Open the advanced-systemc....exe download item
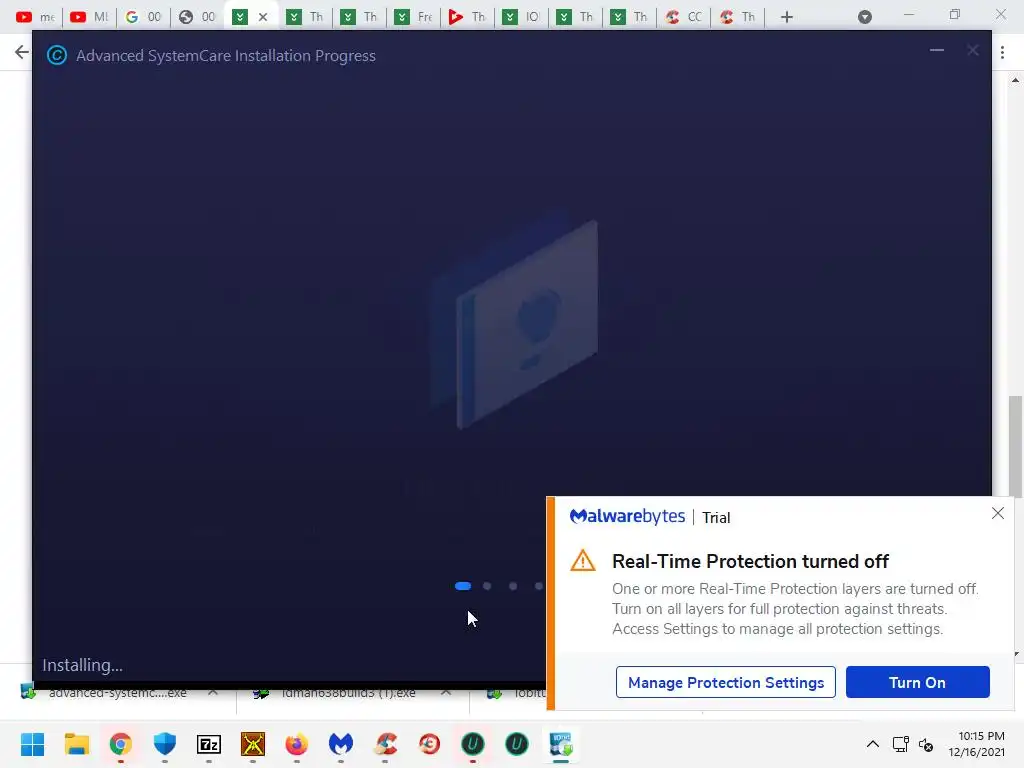This screenshot has width=1024, height=768. 104,693
